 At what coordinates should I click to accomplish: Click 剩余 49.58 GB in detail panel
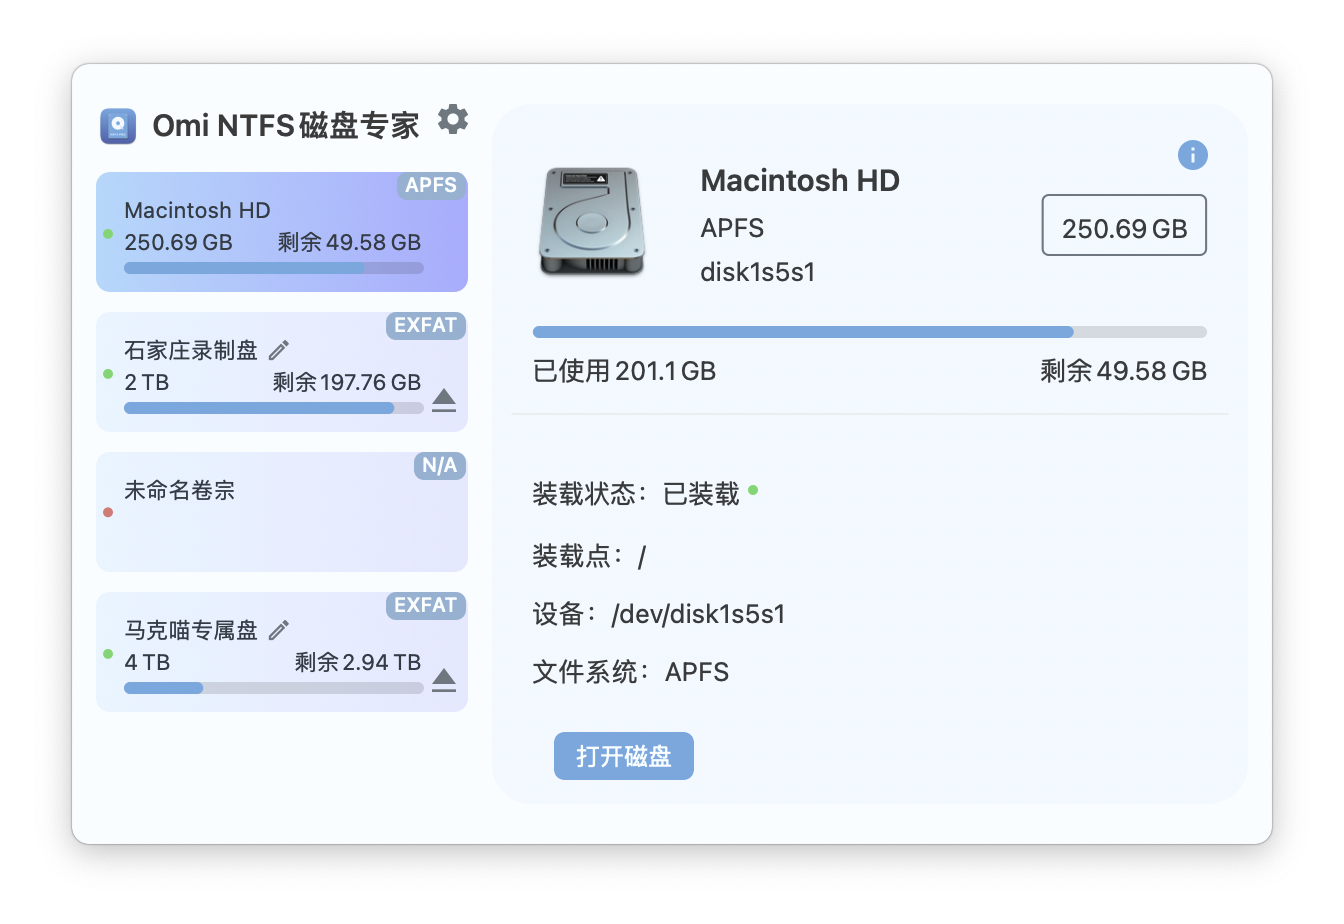click(x=1123, y=371)
